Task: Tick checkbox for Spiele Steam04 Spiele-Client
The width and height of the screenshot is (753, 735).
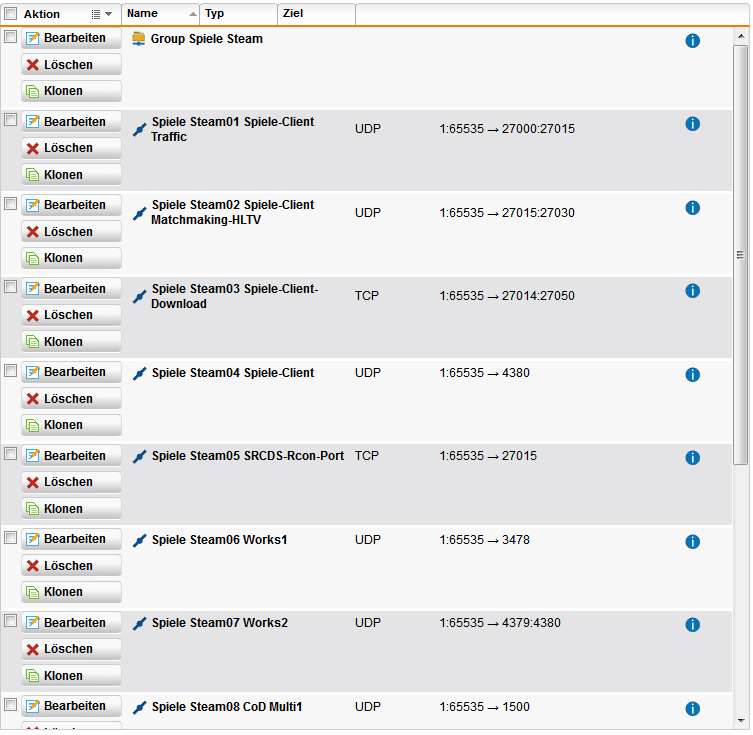Action: click(x=11, y=371)
